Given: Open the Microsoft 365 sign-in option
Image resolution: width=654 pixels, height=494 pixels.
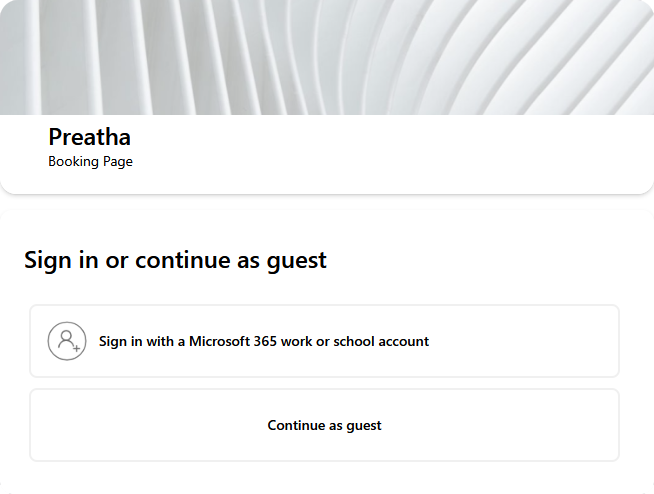Looking at the screenshot, I should (264, 341).
